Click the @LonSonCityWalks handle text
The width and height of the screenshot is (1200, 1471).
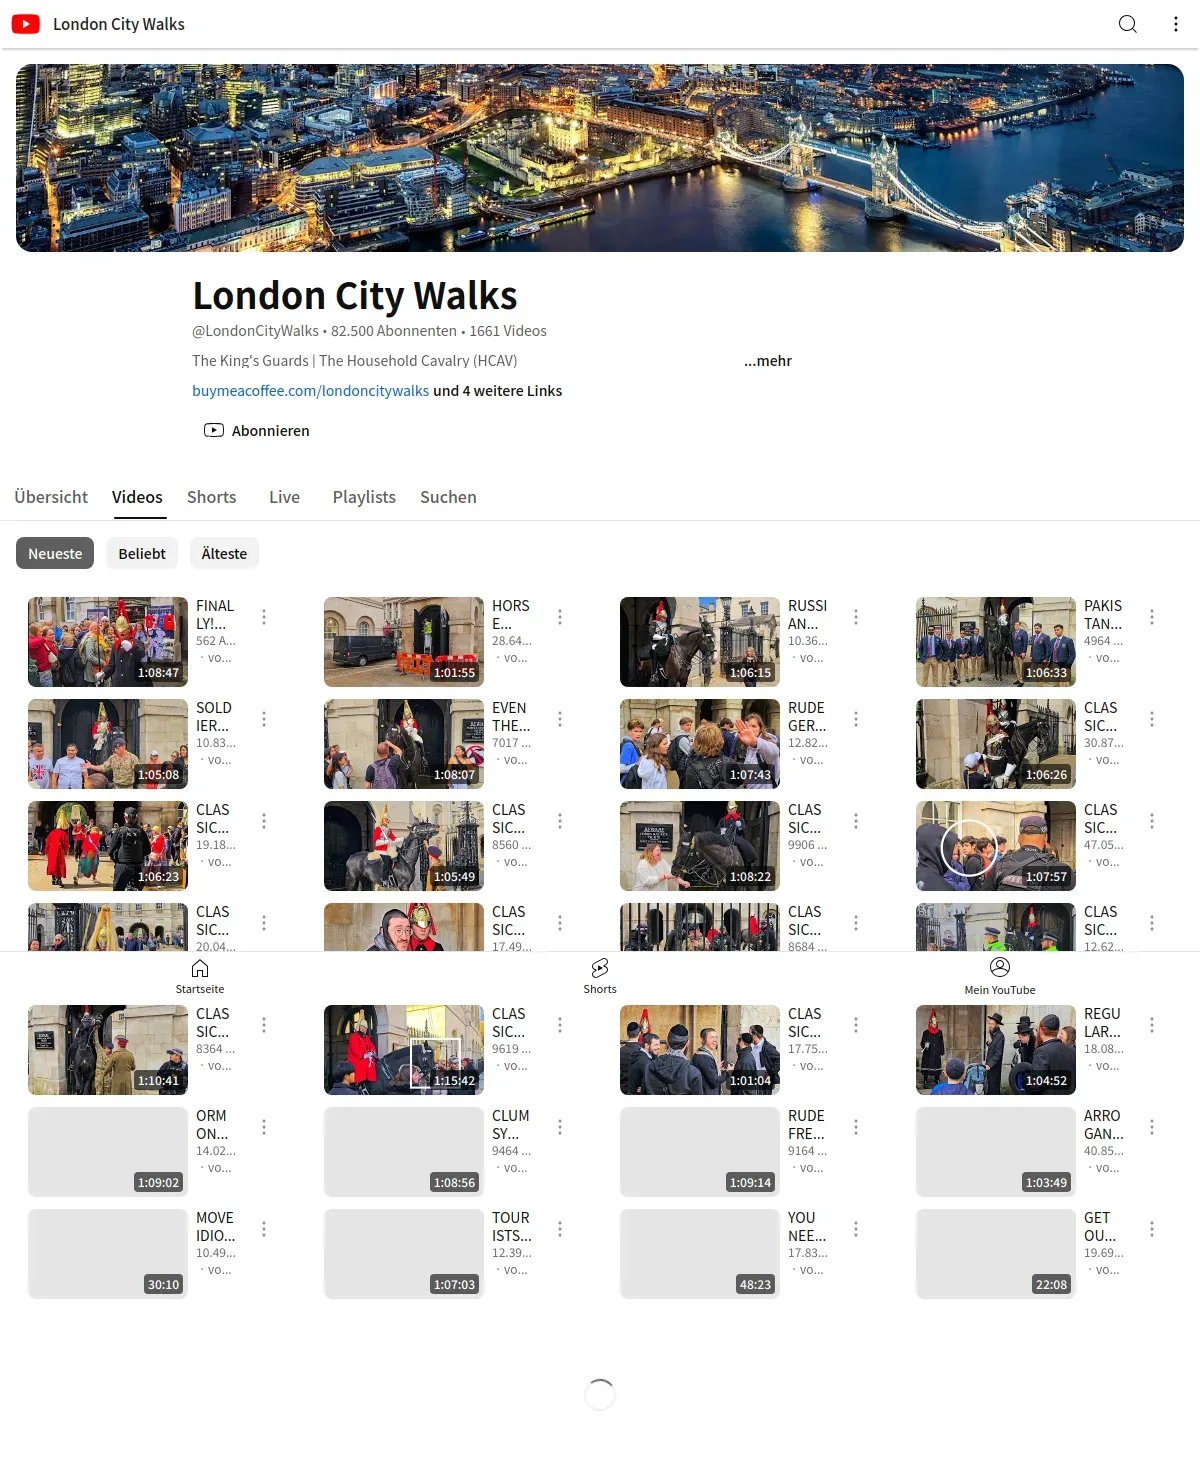255,331
